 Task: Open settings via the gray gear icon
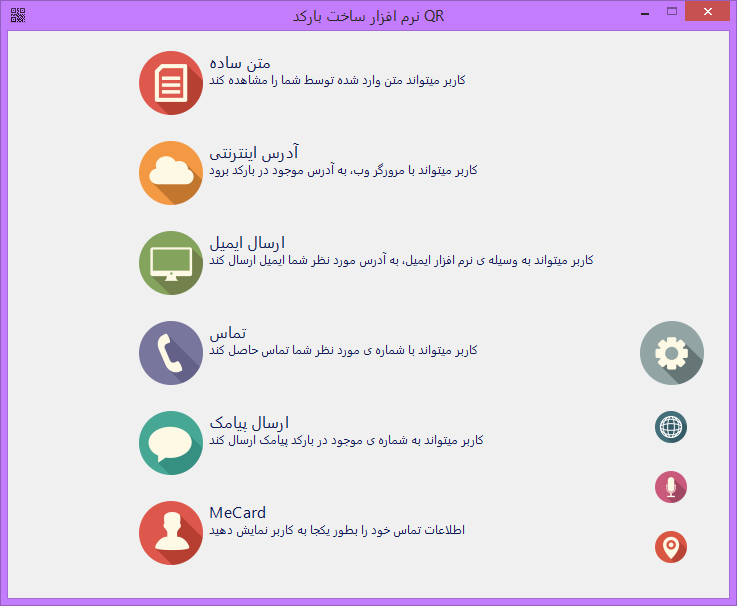coord(672,353)
